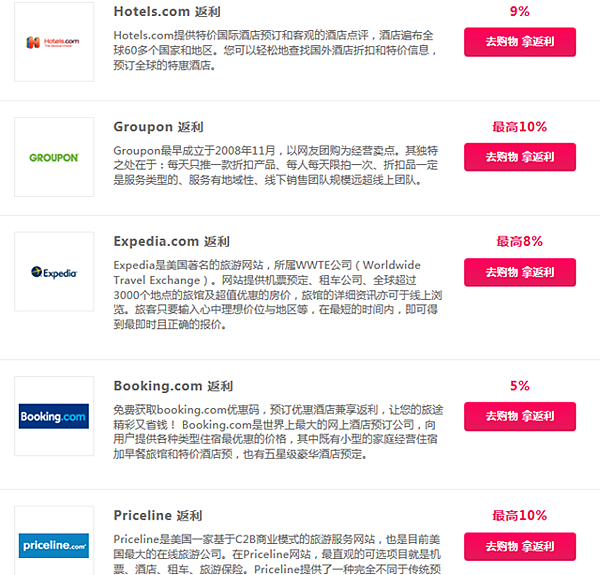Use Booking.com's 去购物 拿返利 button
600x575 pixels.
point(520,416)
